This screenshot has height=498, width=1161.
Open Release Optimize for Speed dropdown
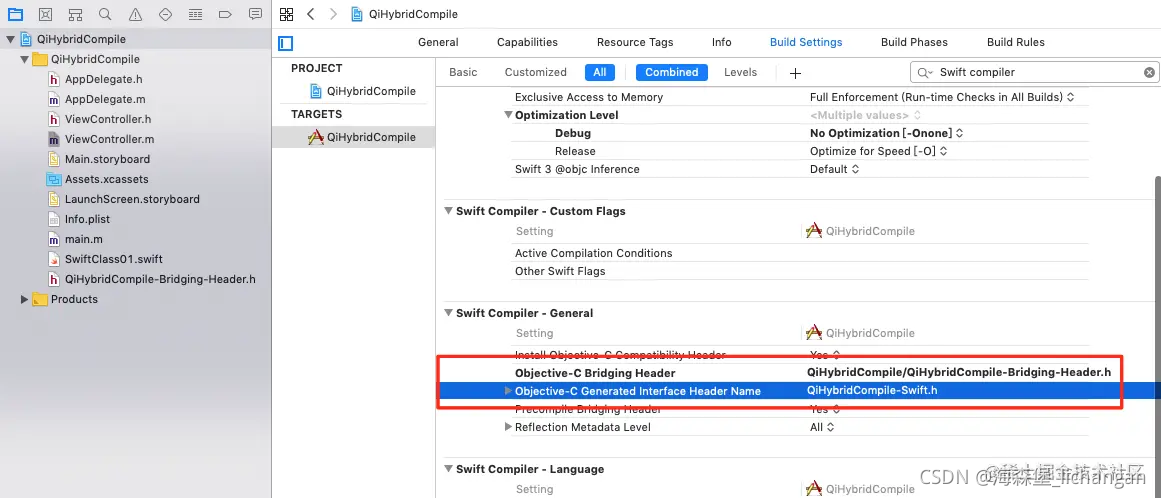[x=878, y=151]
